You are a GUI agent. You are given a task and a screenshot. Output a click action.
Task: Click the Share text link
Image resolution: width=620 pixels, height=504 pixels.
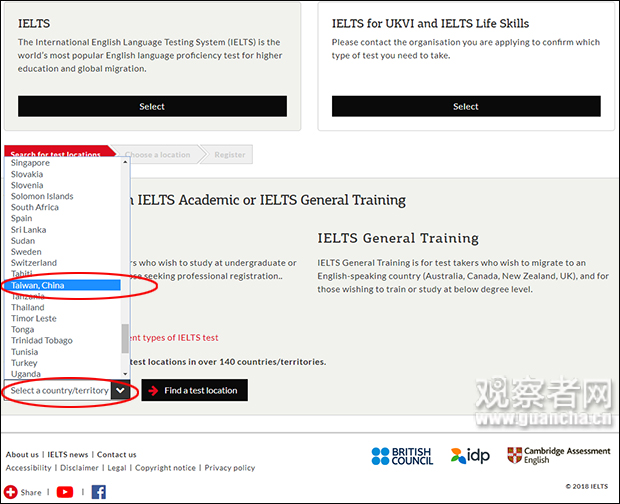(31, 492)
